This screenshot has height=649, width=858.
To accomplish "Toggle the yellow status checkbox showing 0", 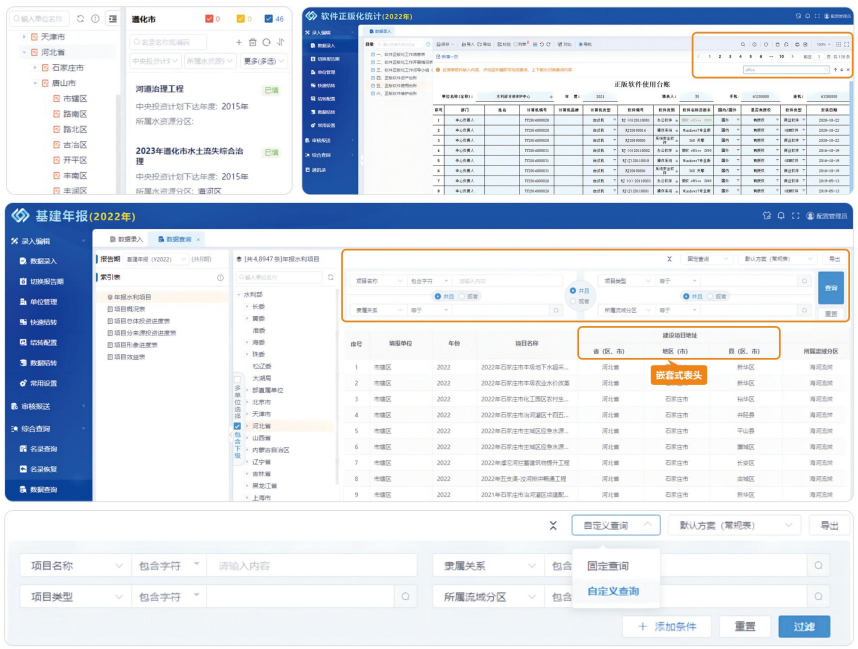I will (x=241, y=19).
